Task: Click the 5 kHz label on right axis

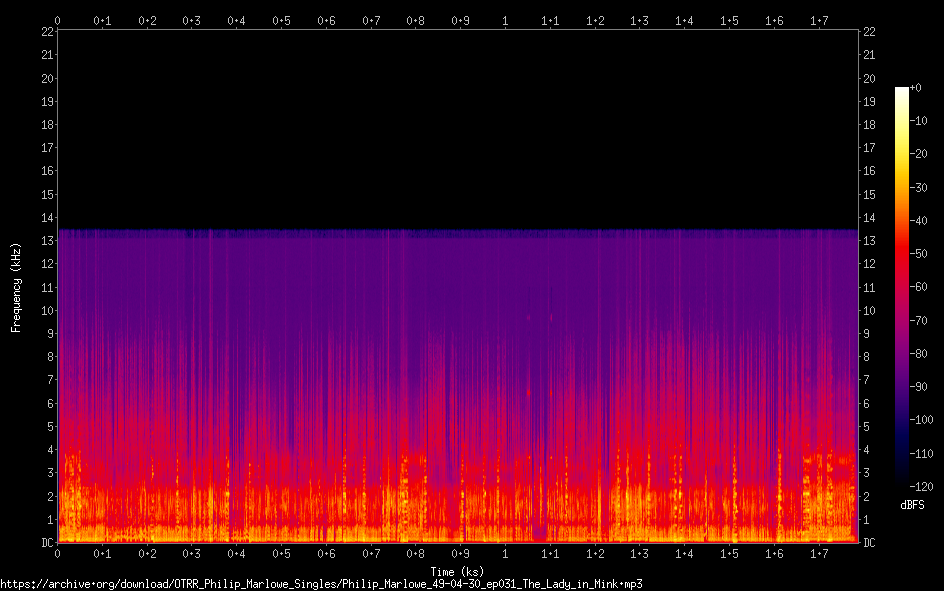Action: (867, 427)
